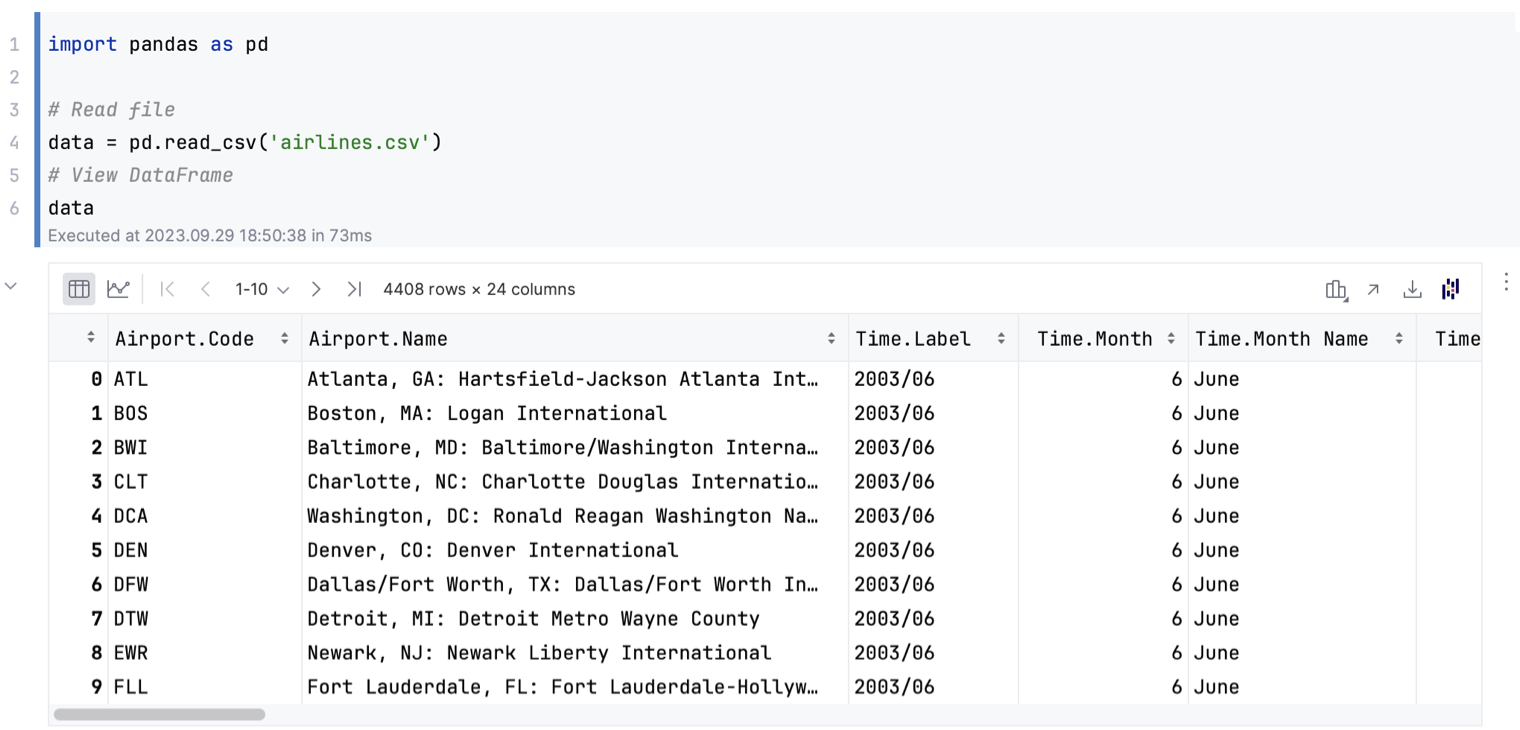Open the chart visualization view
This screenshot has height=730, width=1520.
click(119, 288)
